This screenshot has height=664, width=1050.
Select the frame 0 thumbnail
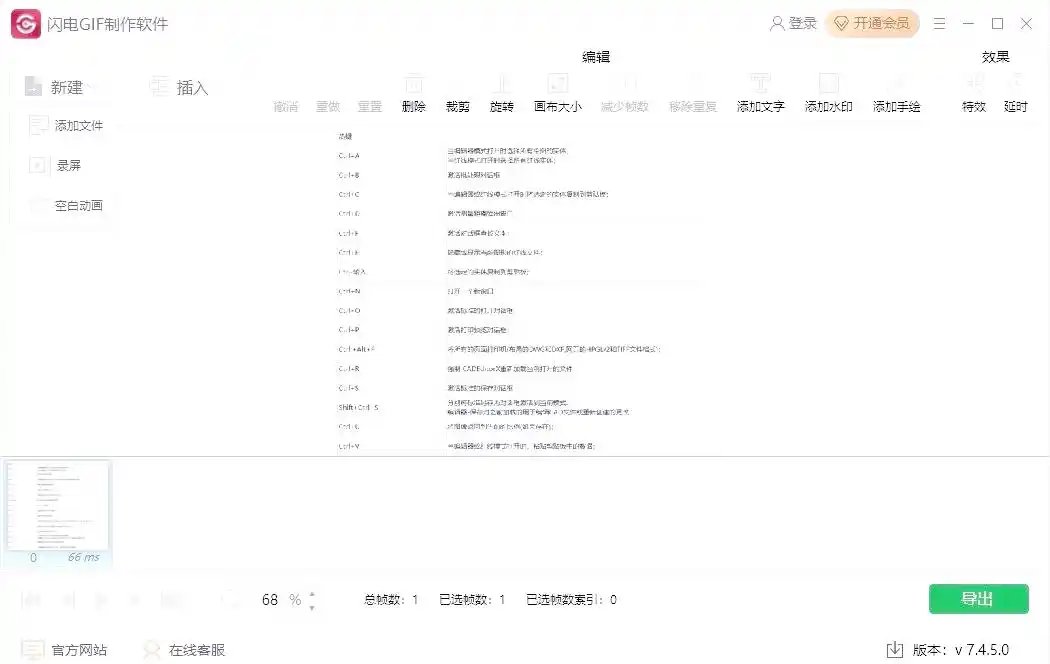click(57, 506)
